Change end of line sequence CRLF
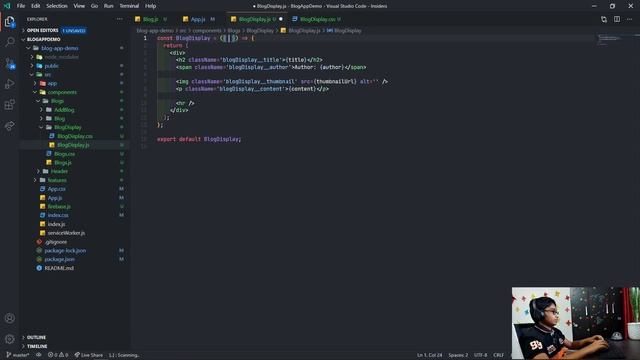 click(498, 355)
